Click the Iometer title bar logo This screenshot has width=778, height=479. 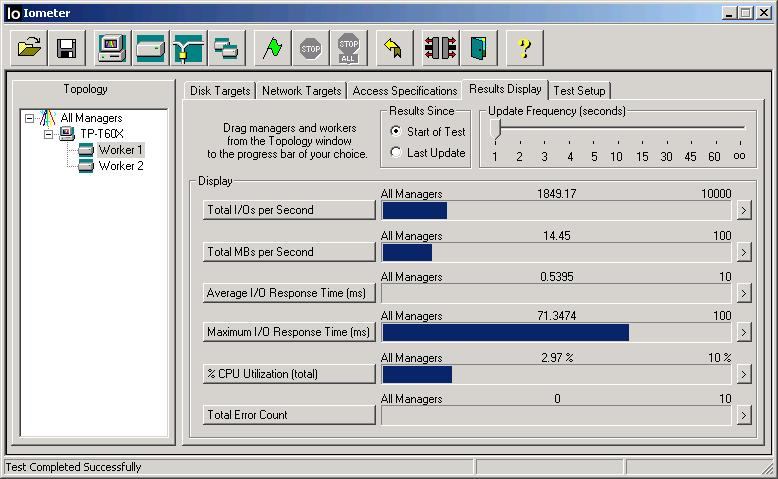pyautogui.click(x=13, y=13)
